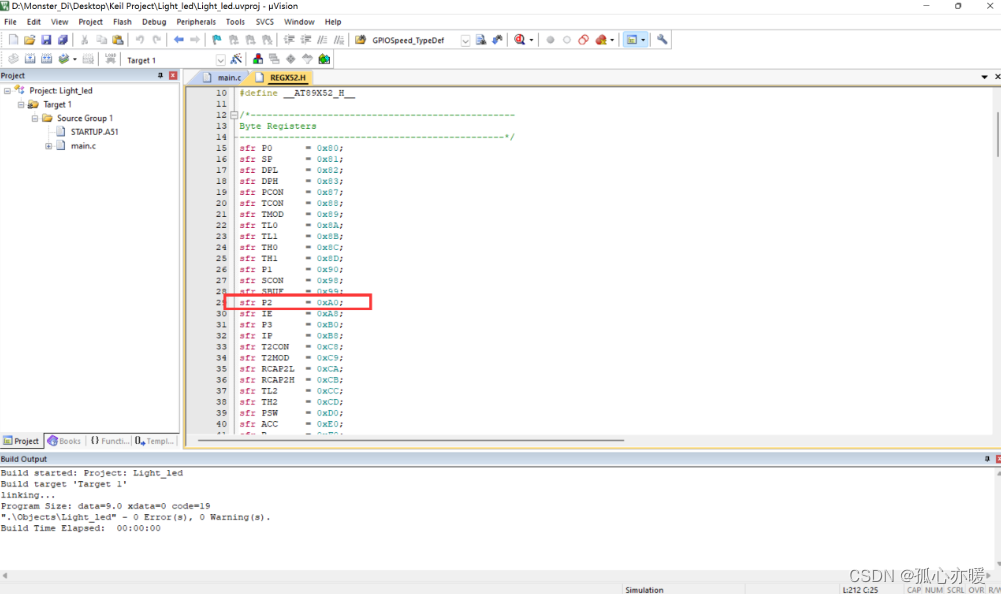Click the Paste clipboard icon
Viewport: 1001px width, 594px height.
[x=118, y=40]
